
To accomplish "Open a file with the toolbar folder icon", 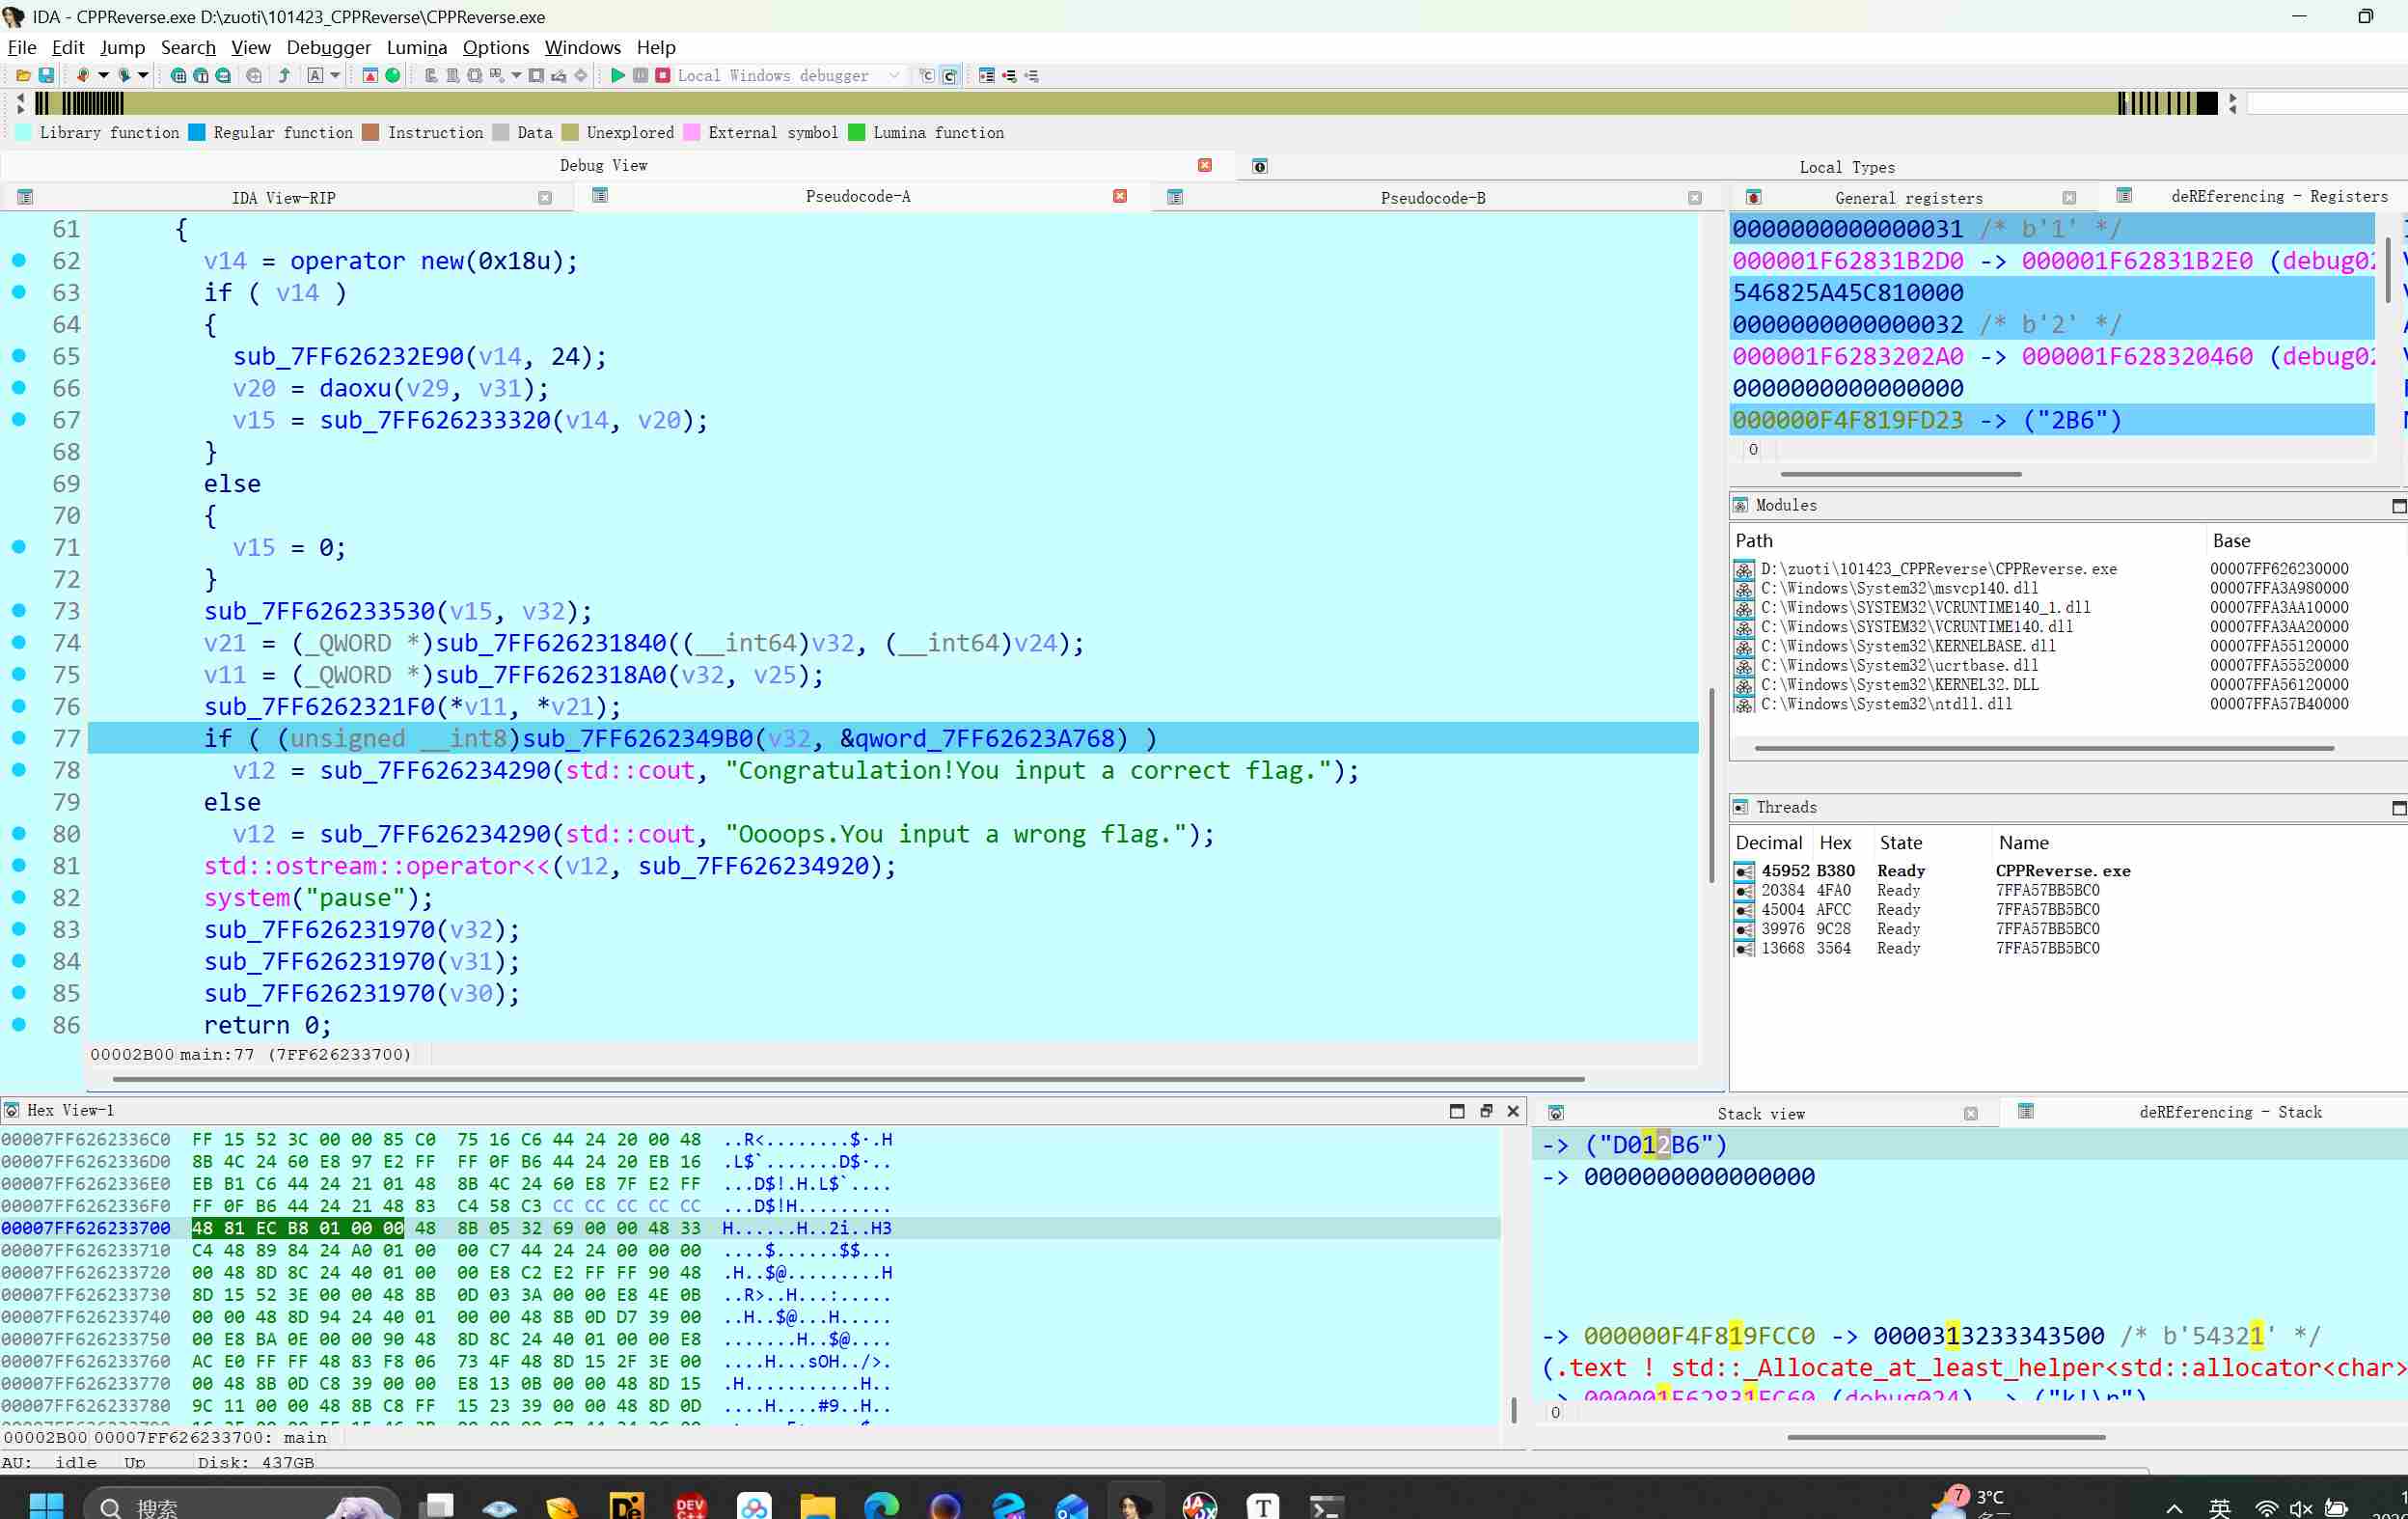I will (x=23, y=76).
